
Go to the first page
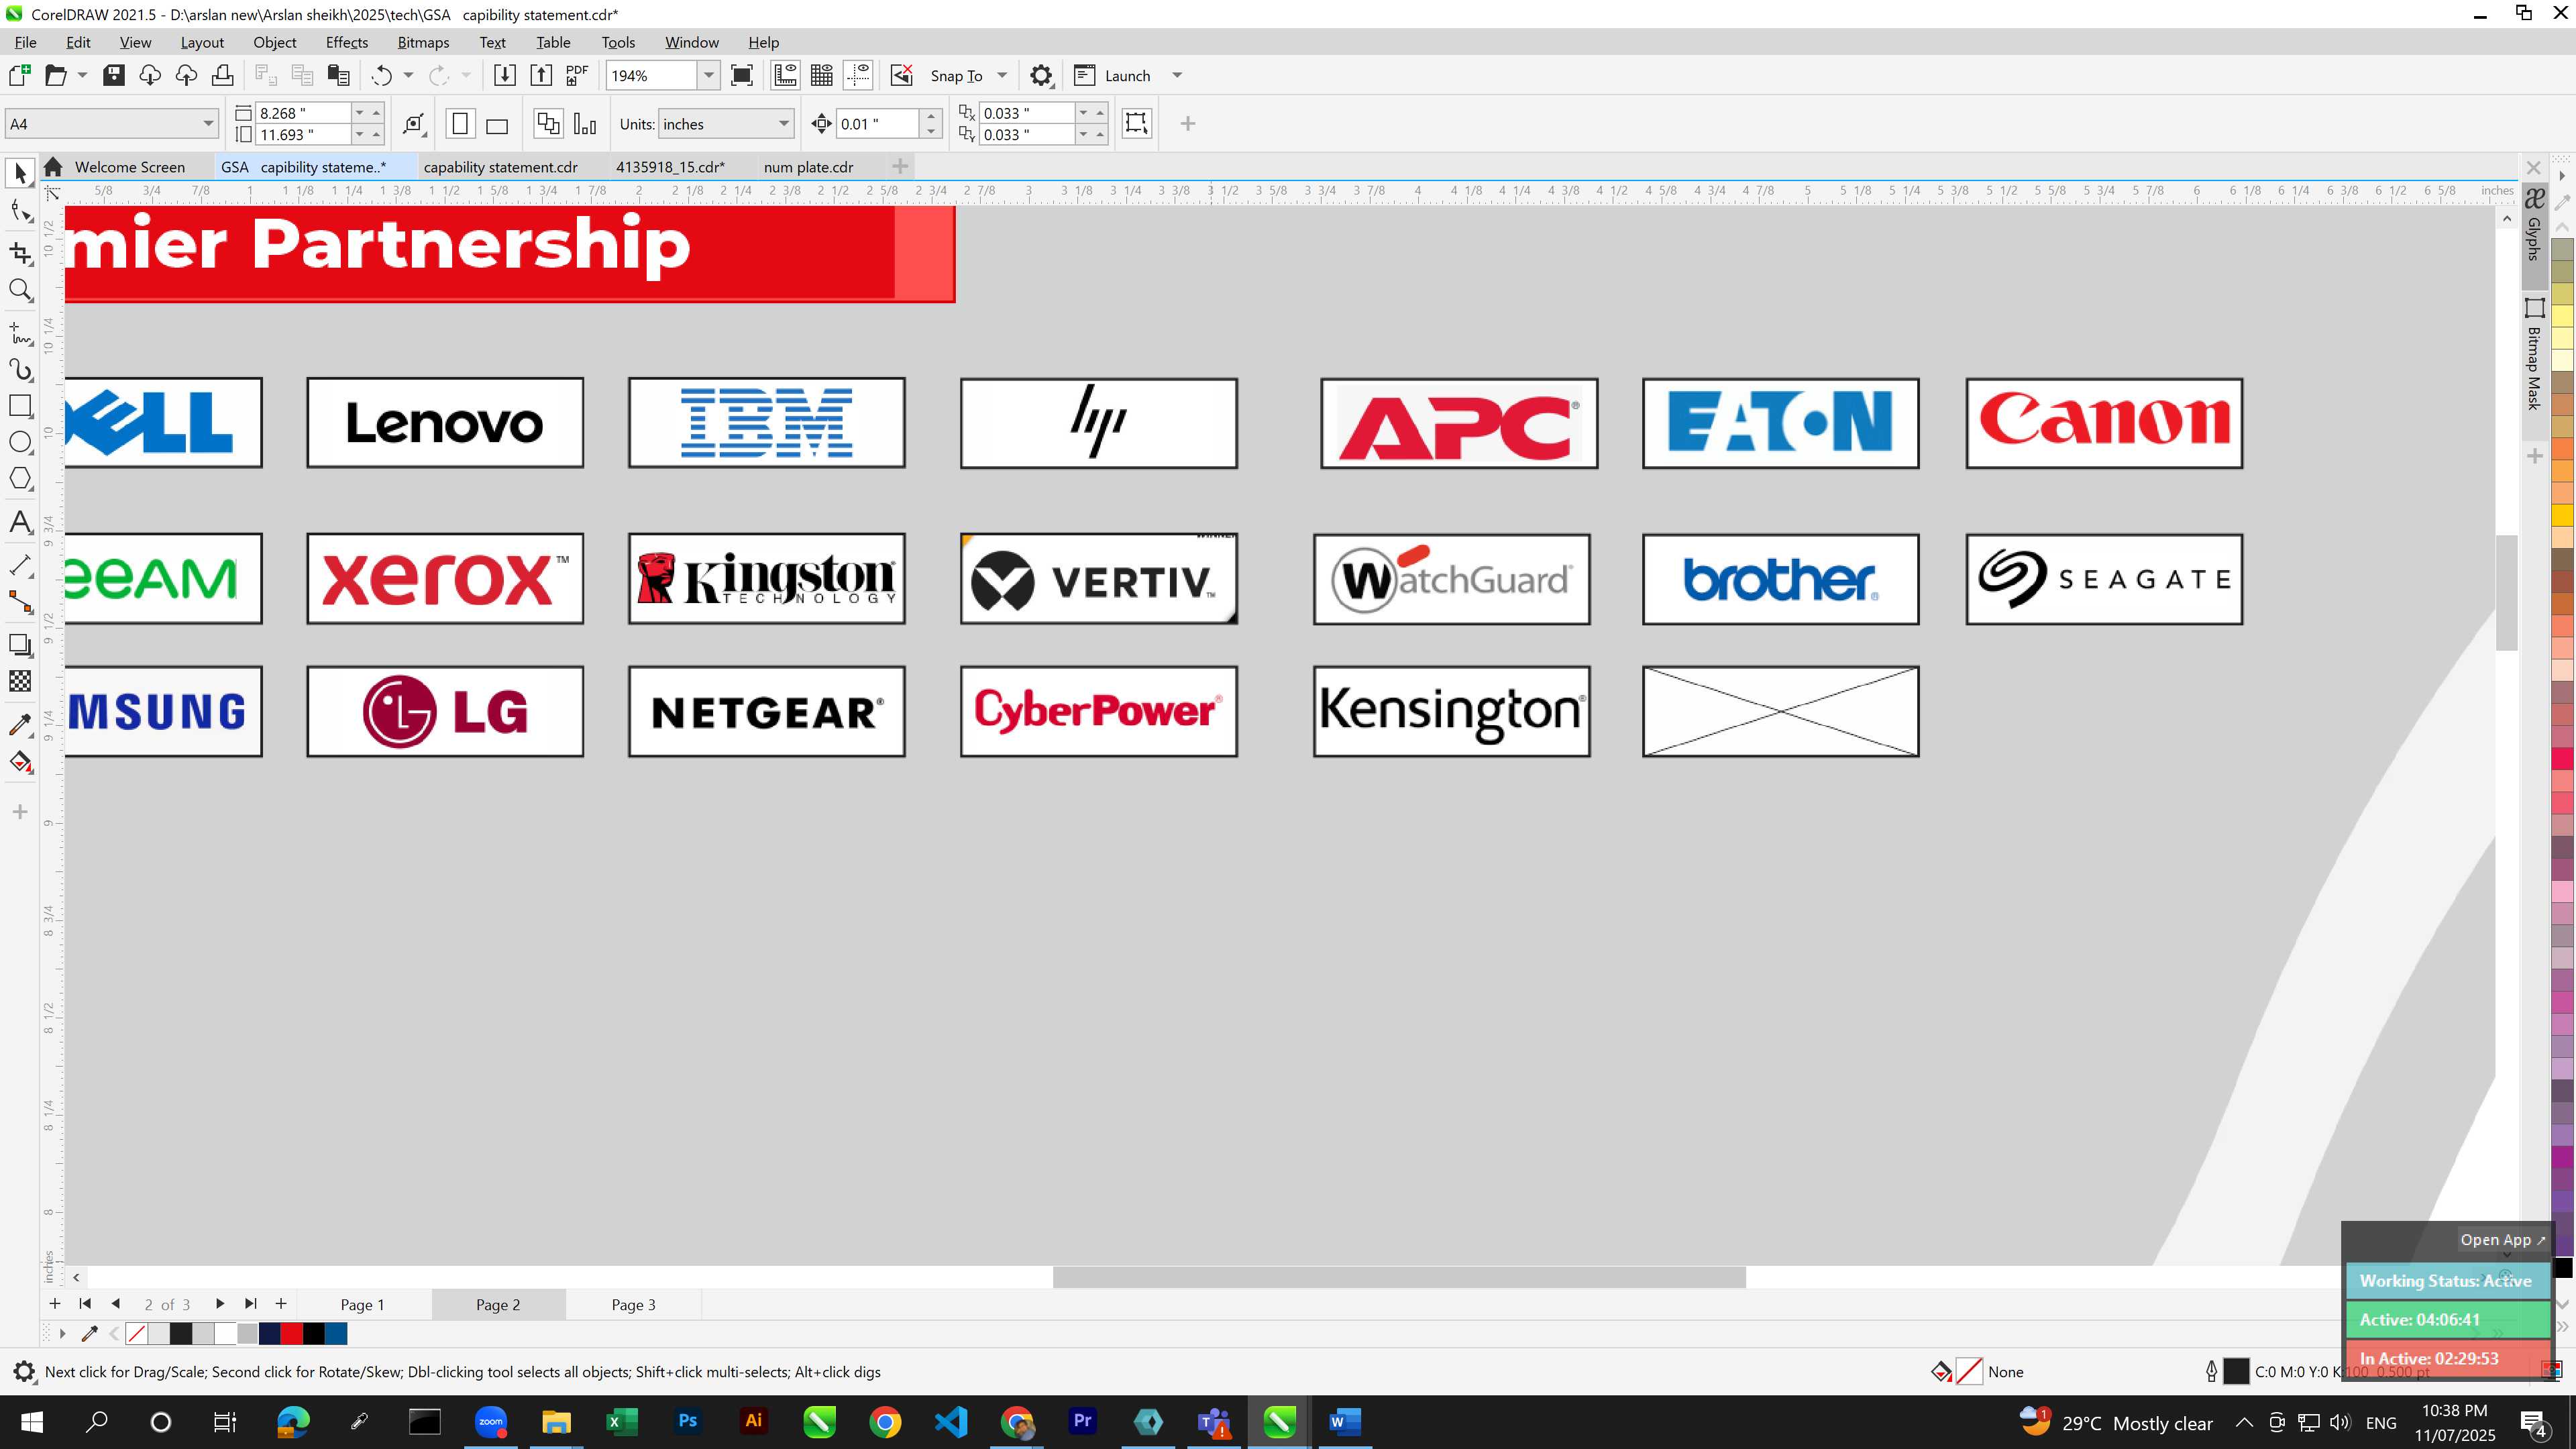(85, 1304)
